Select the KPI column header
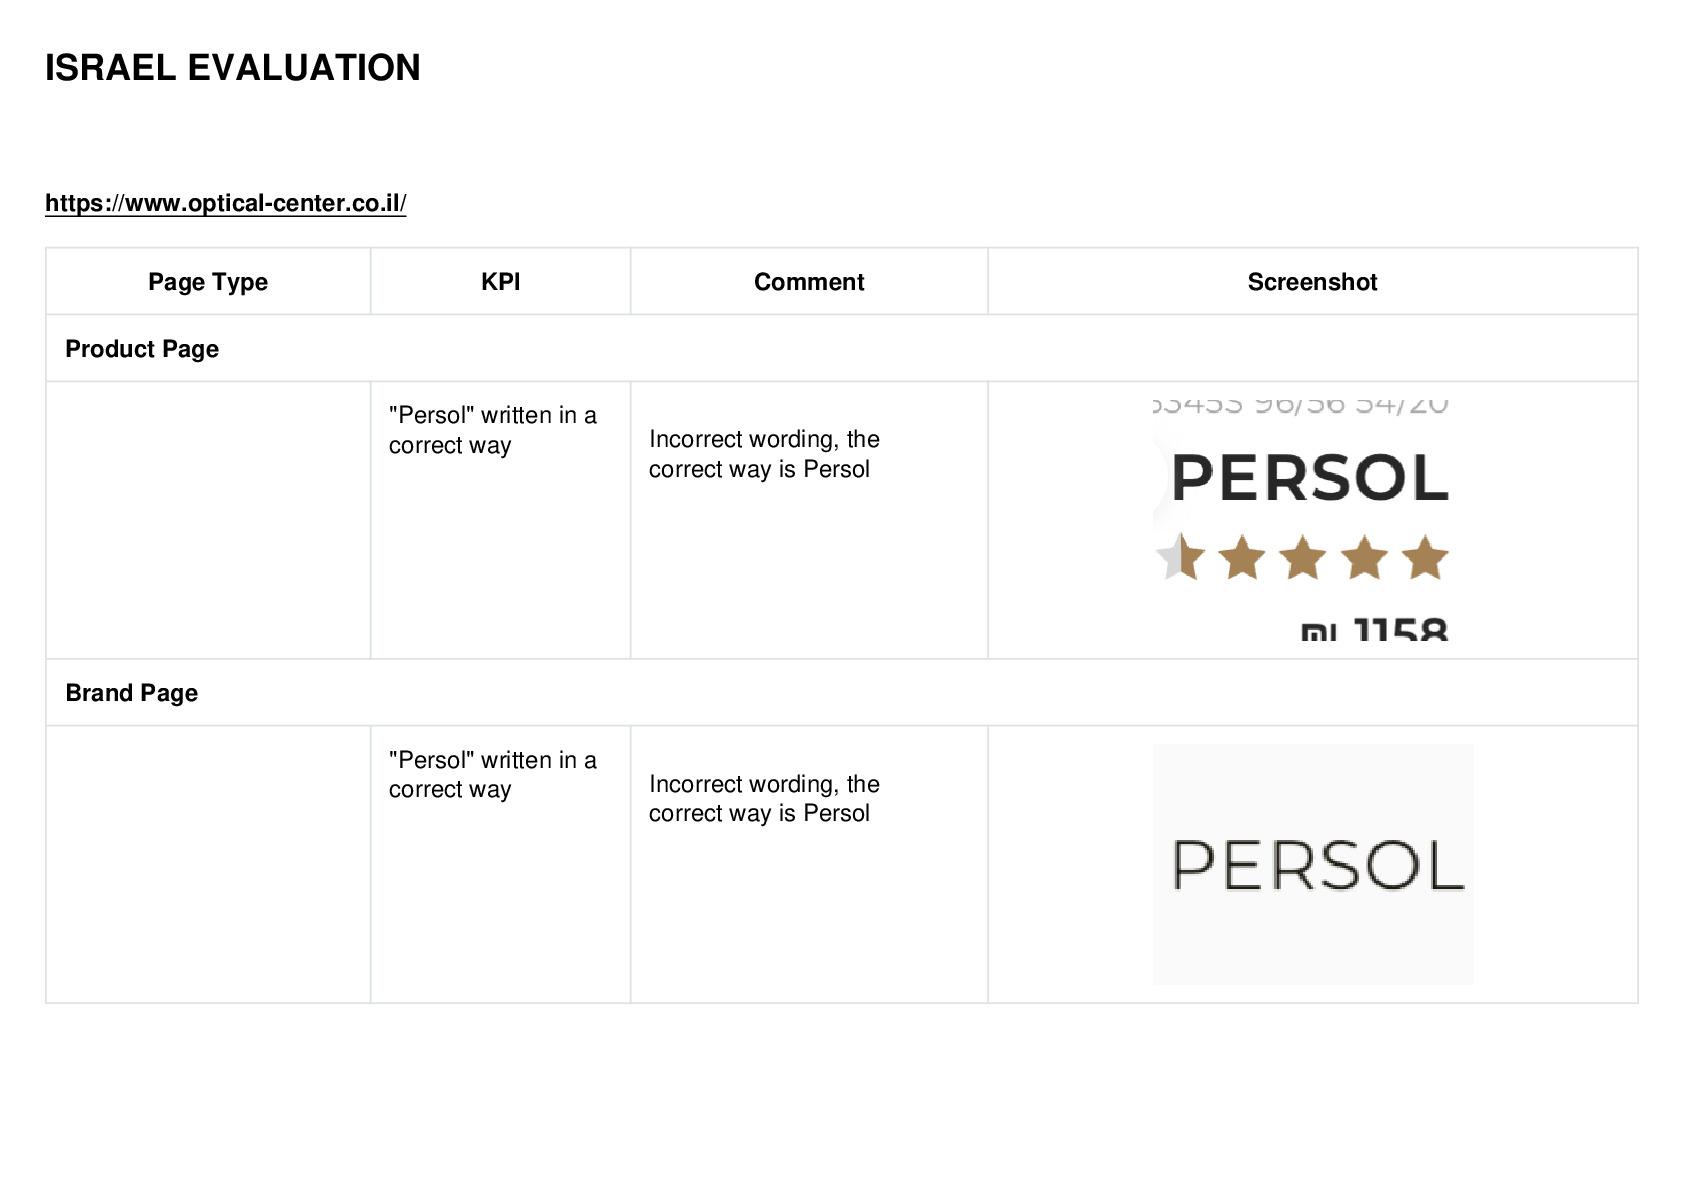Image resolution: width=1684 pixels, height=1191 pixels. (500, 282)
